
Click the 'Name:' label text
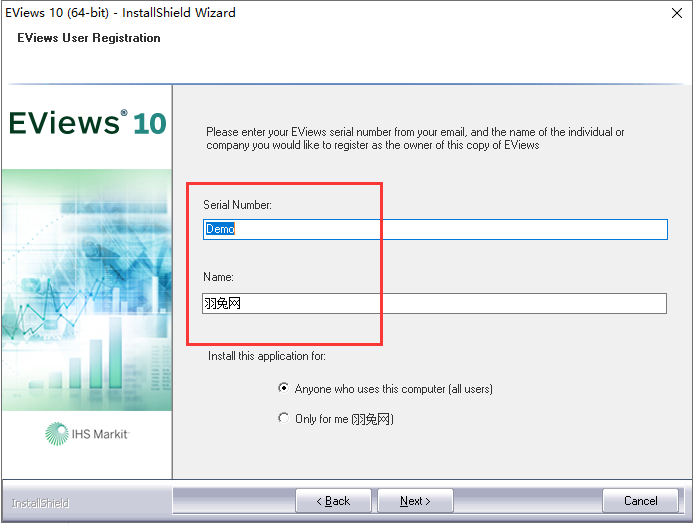click(219, 277)
